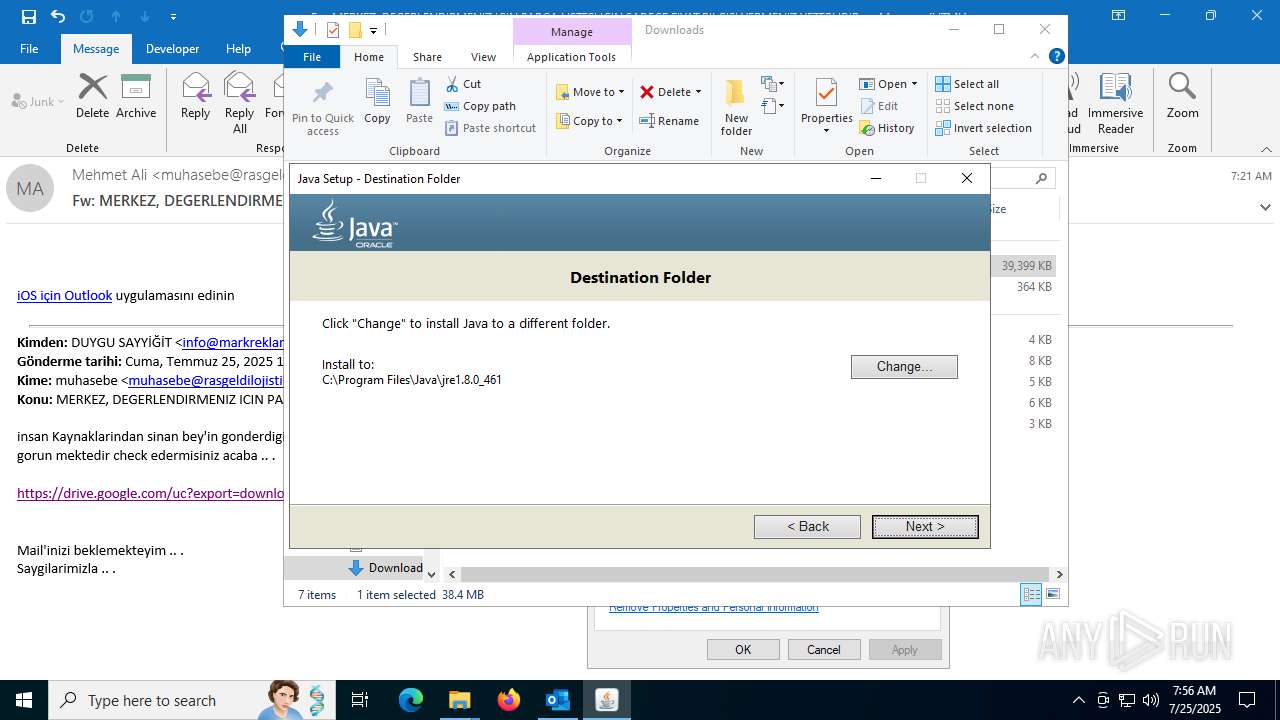Switch to the Developer tab in Outlook
The image size is (1280, 720).
[172, 48]
